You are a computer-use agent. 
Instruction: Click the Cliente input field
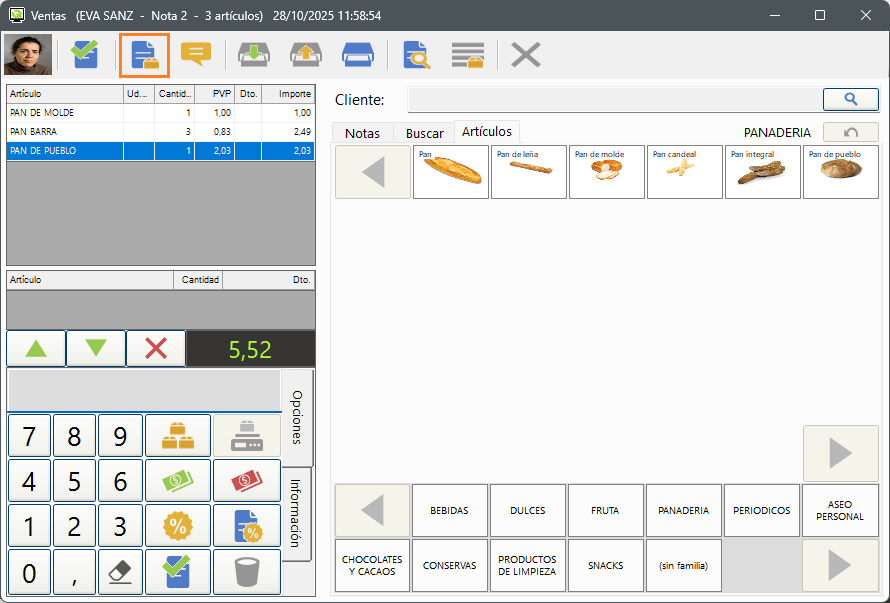[x=612, y=99]
